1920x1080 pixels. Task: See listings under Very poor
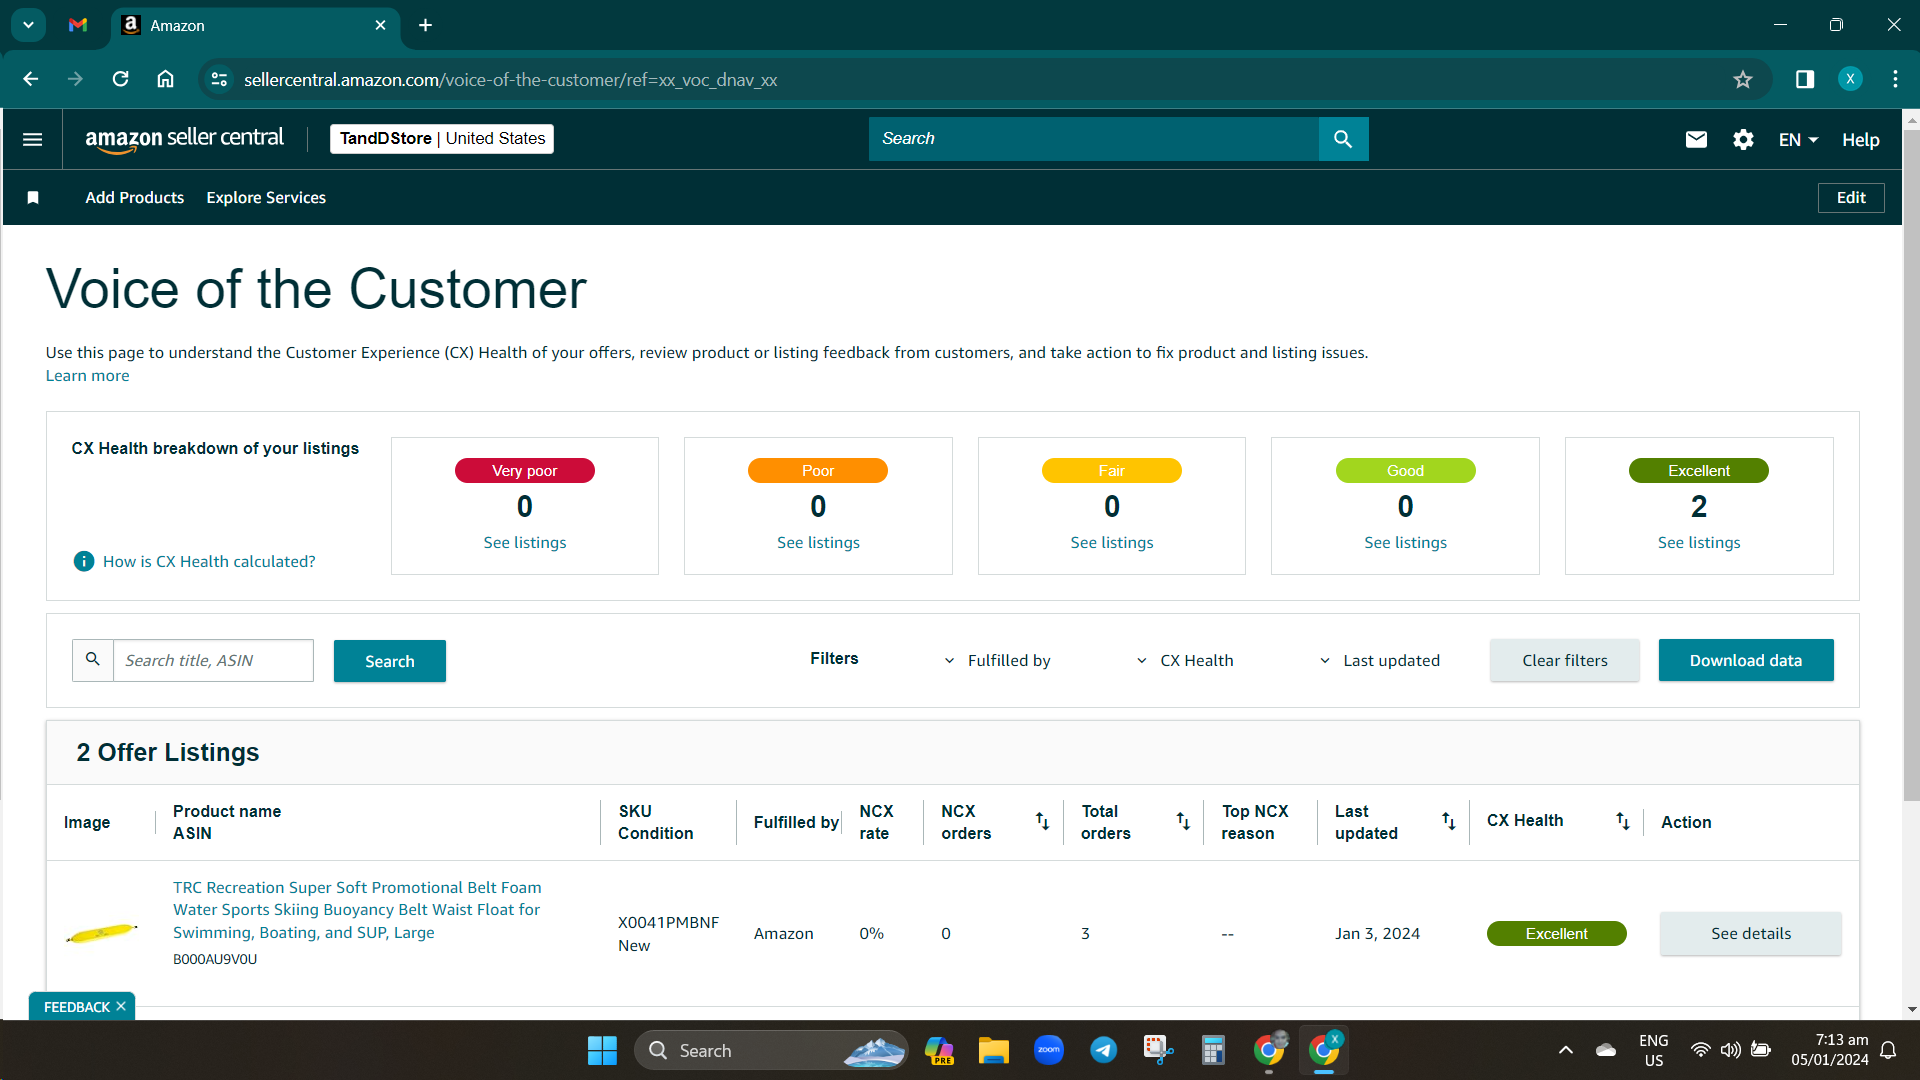click(525, 543)
